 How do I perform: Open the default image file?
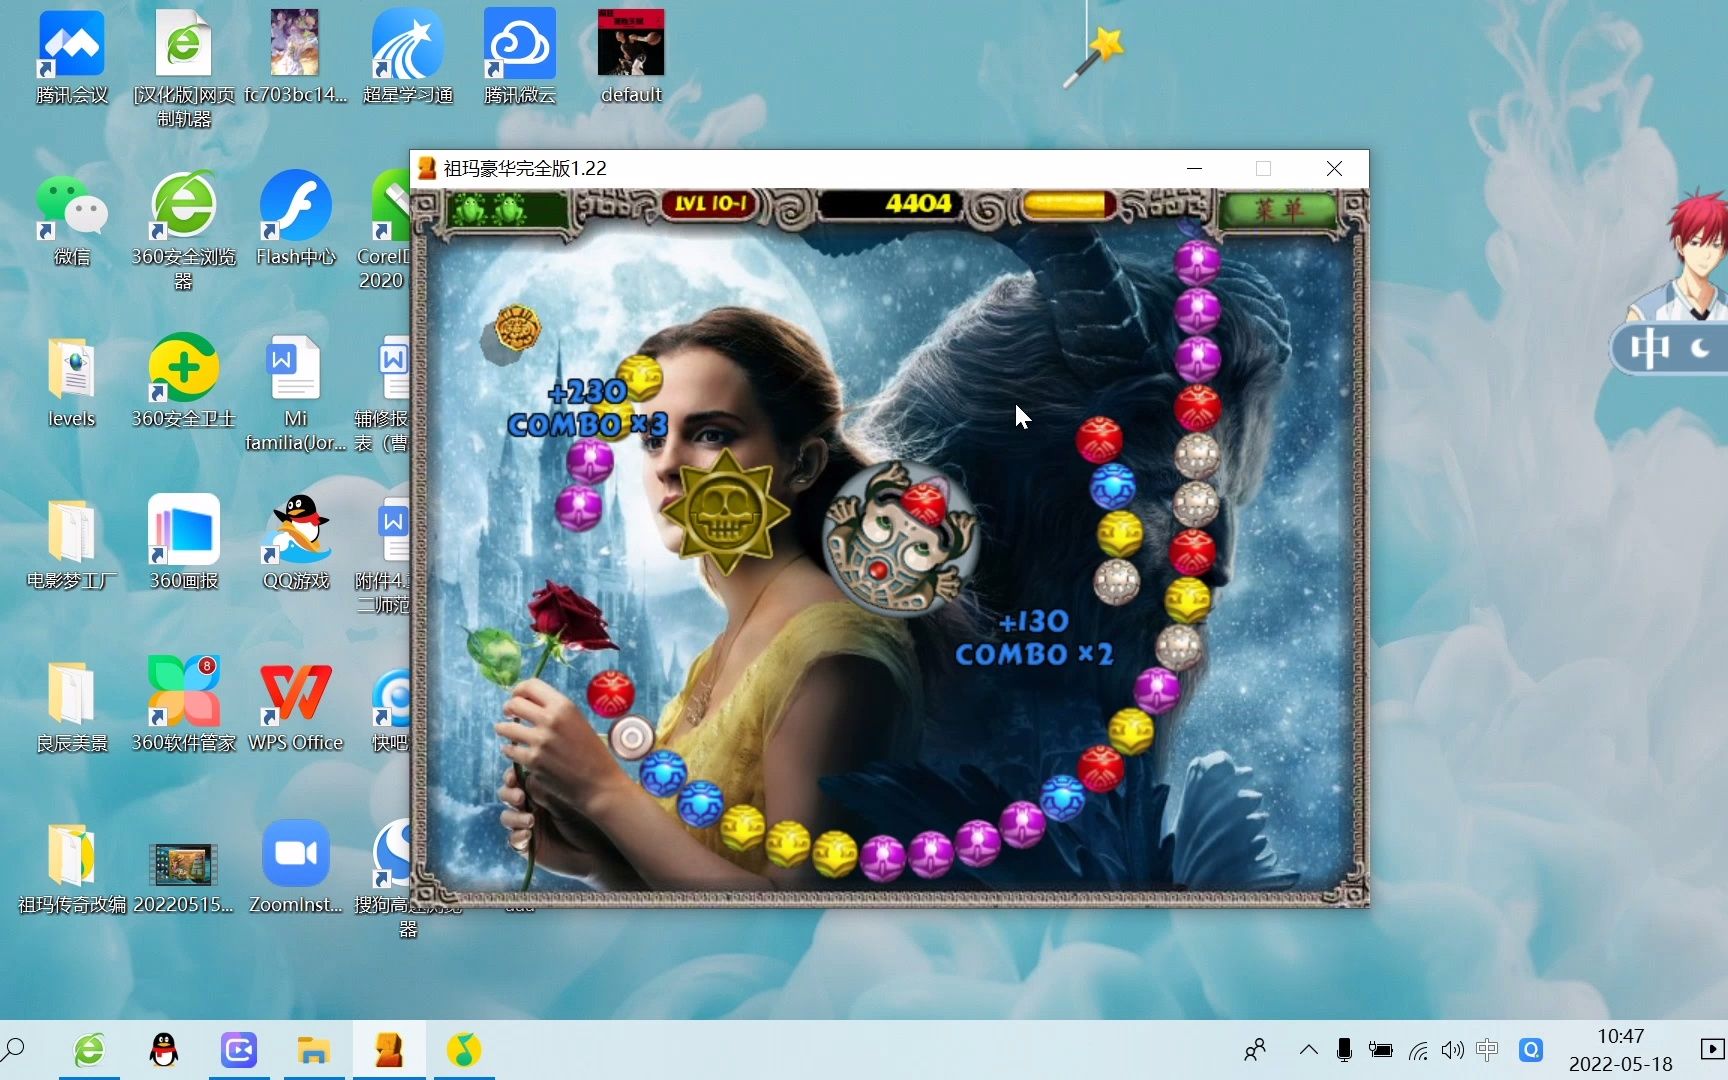click(631, 58)
